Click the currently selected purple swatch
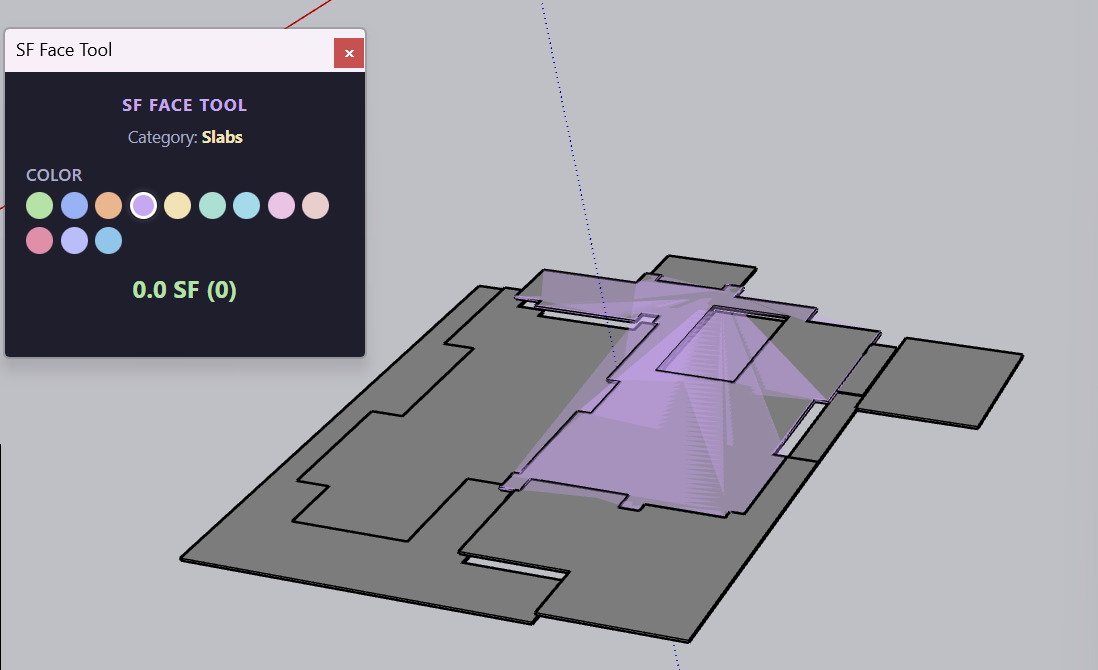The height and width of the screenshot is (670, 1098). point(143,205)
